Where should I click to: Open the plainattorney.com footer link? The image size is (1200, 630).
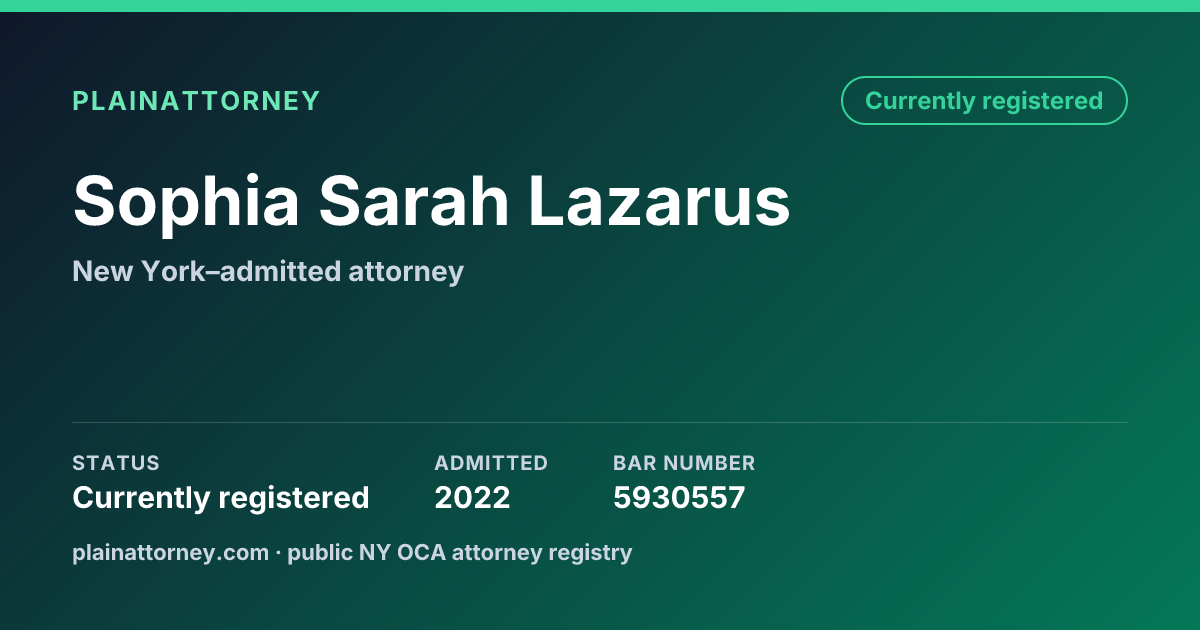click(x=171, y=552)
